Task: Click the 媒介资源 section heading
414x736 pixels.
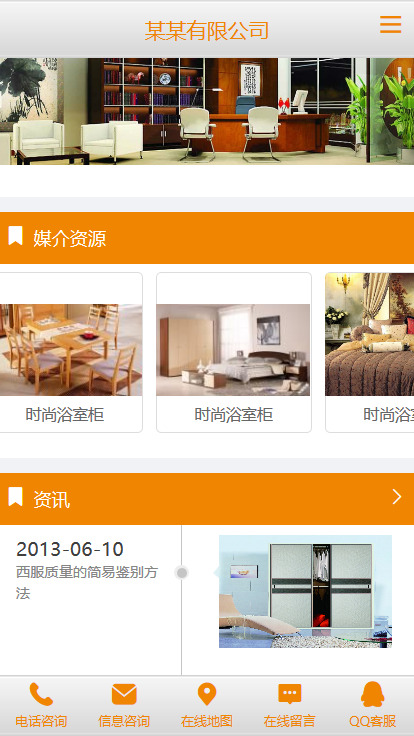Action: tap(69, 239)
